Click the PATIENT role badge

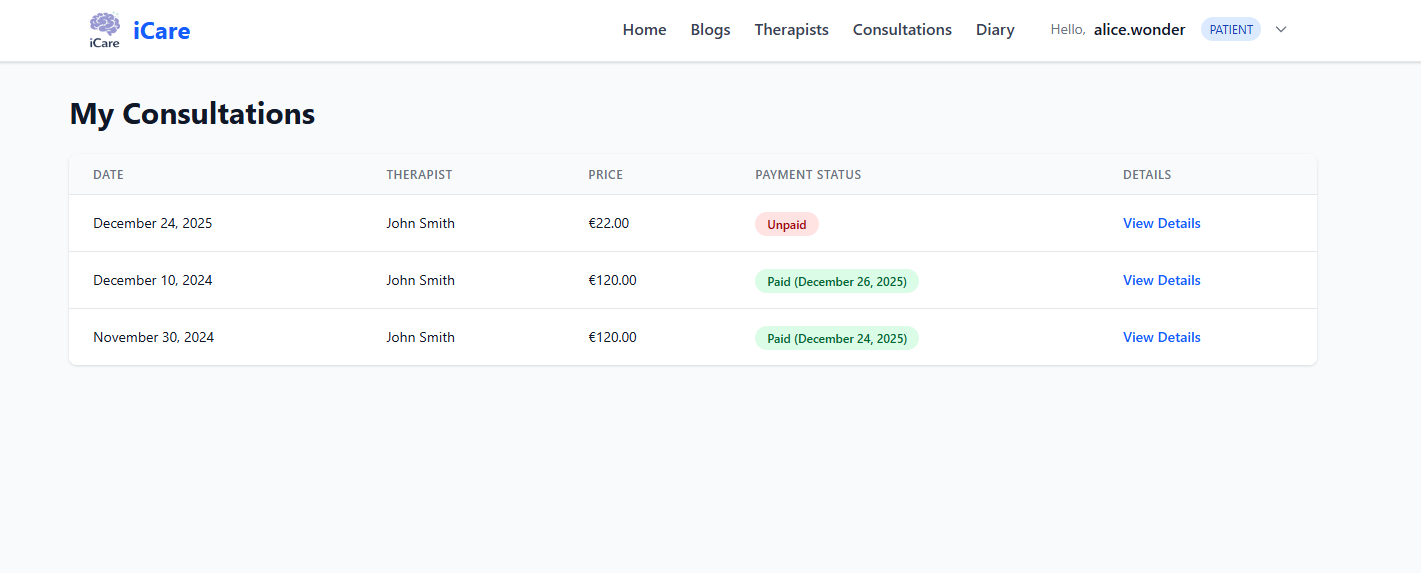pos(1230,30)
